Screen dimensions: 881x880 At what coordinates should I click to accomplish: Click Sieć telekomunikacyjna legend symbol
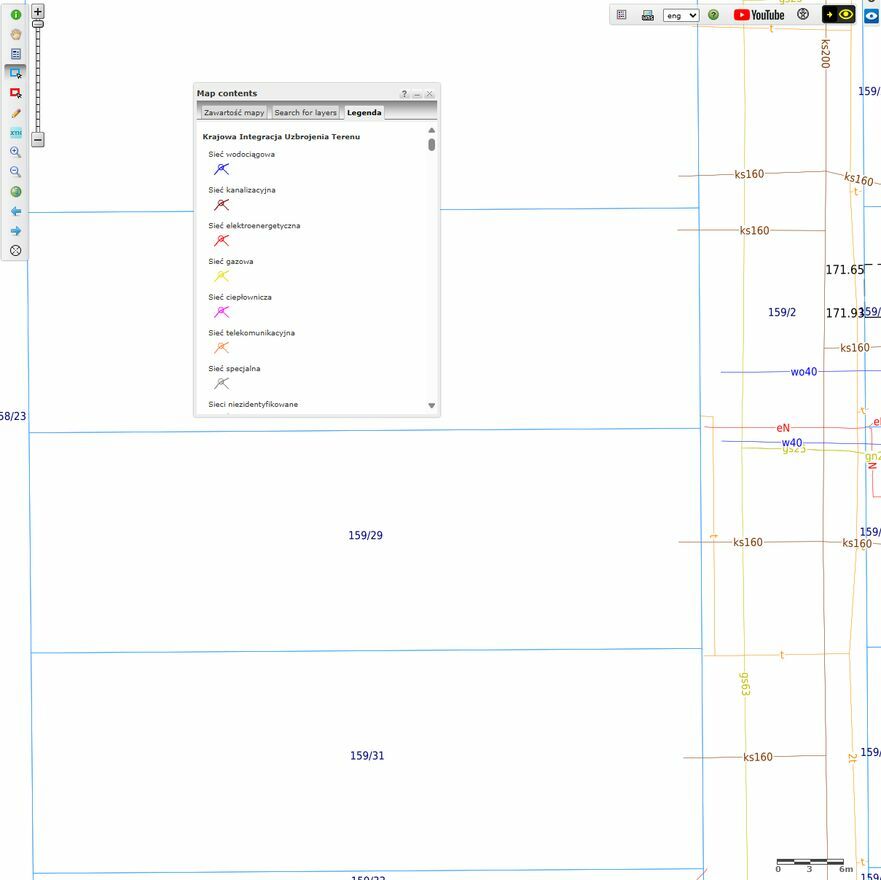[221, 347]
